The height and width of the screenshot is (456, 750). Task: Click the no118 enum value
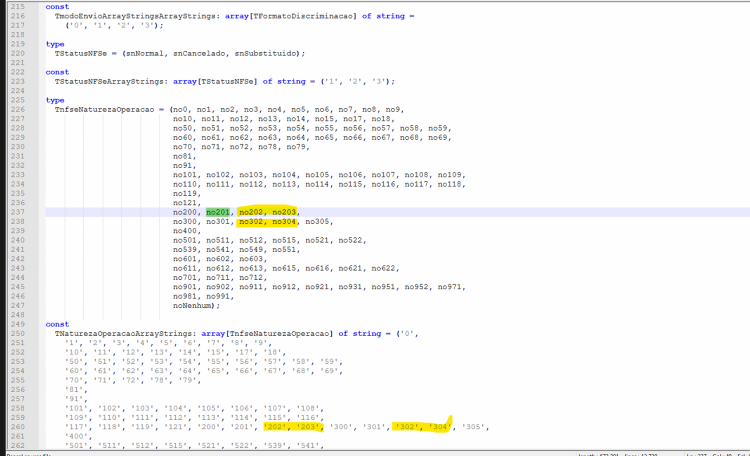(x=450, y=184)
